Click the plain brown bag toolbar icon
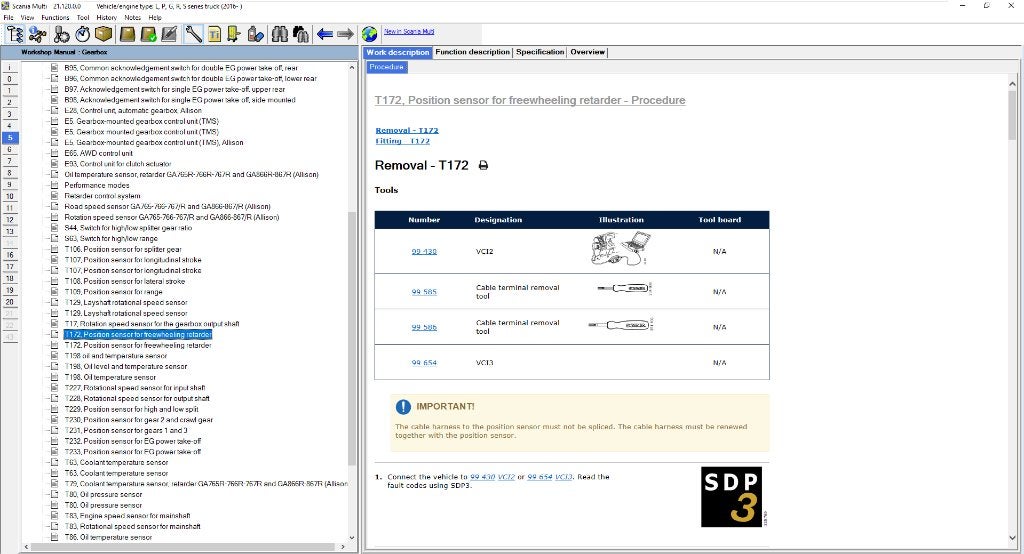 click(127, 34)
